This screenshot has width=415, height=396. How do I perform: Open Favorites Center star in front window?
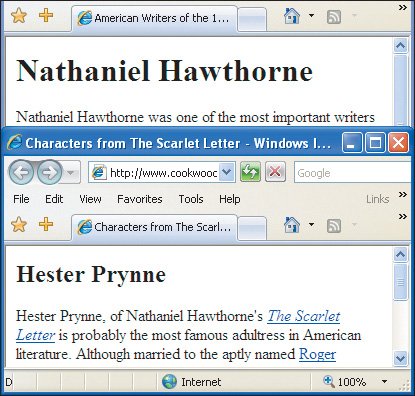(19, 225)
